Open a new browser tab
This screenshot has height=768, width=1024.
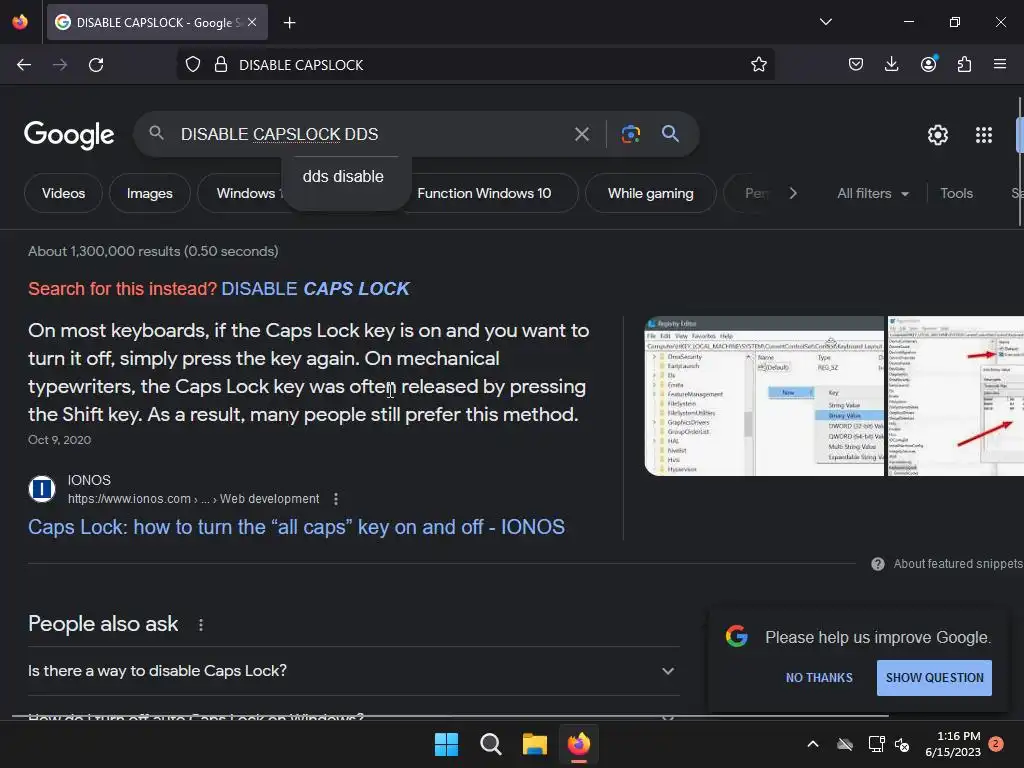[x=289, y=23]
